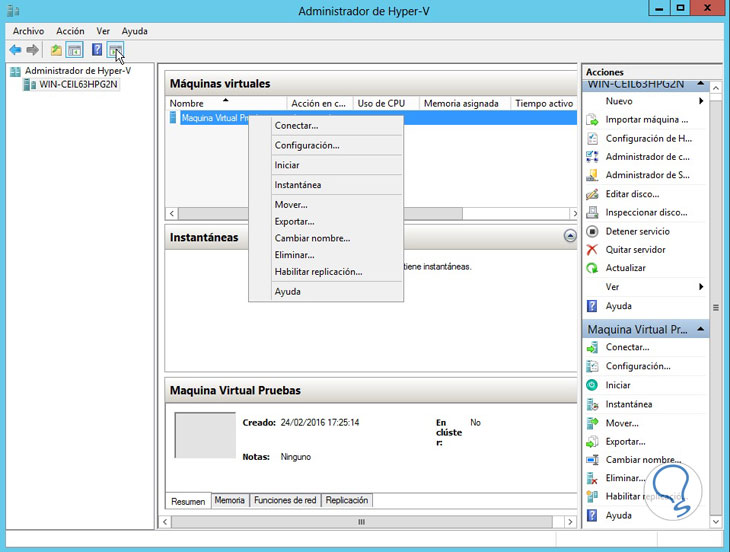Click Cambiar nombre icon in Acciones pane
The height and width of the screenshot is (552, 730).
(592, 460)
